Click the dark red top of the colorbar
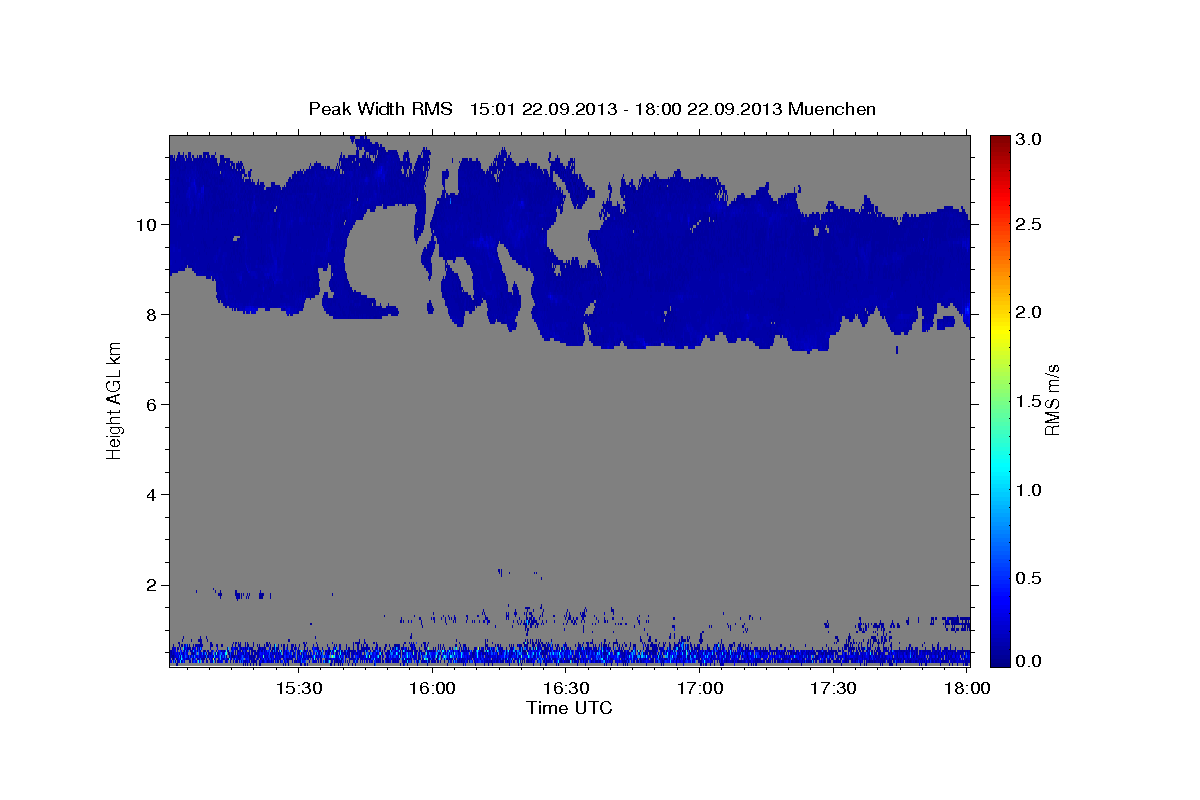 pyautogui.click(x=1000, y=142)
